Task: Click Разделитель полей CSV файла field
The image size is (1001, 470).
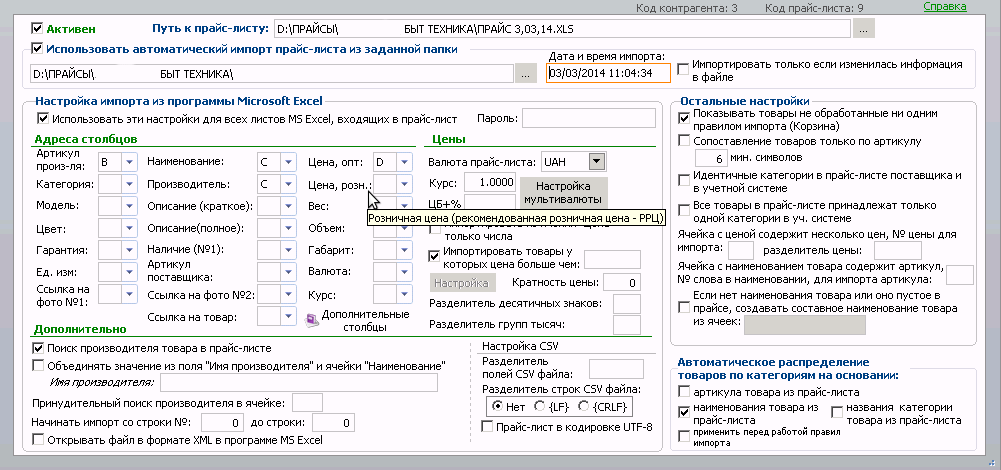Action: pyautogui.click(x=616, y=368)
